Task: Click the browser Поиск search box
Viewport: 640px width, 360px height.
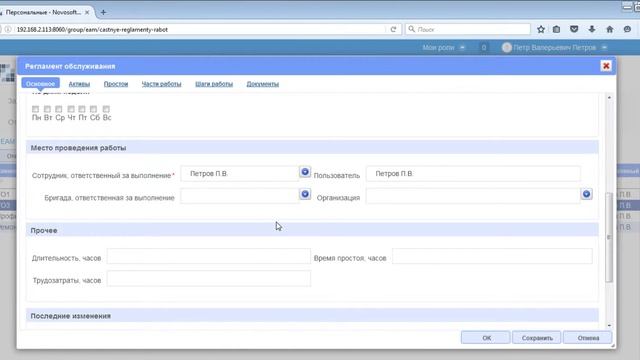Action: tap(468, 29)
